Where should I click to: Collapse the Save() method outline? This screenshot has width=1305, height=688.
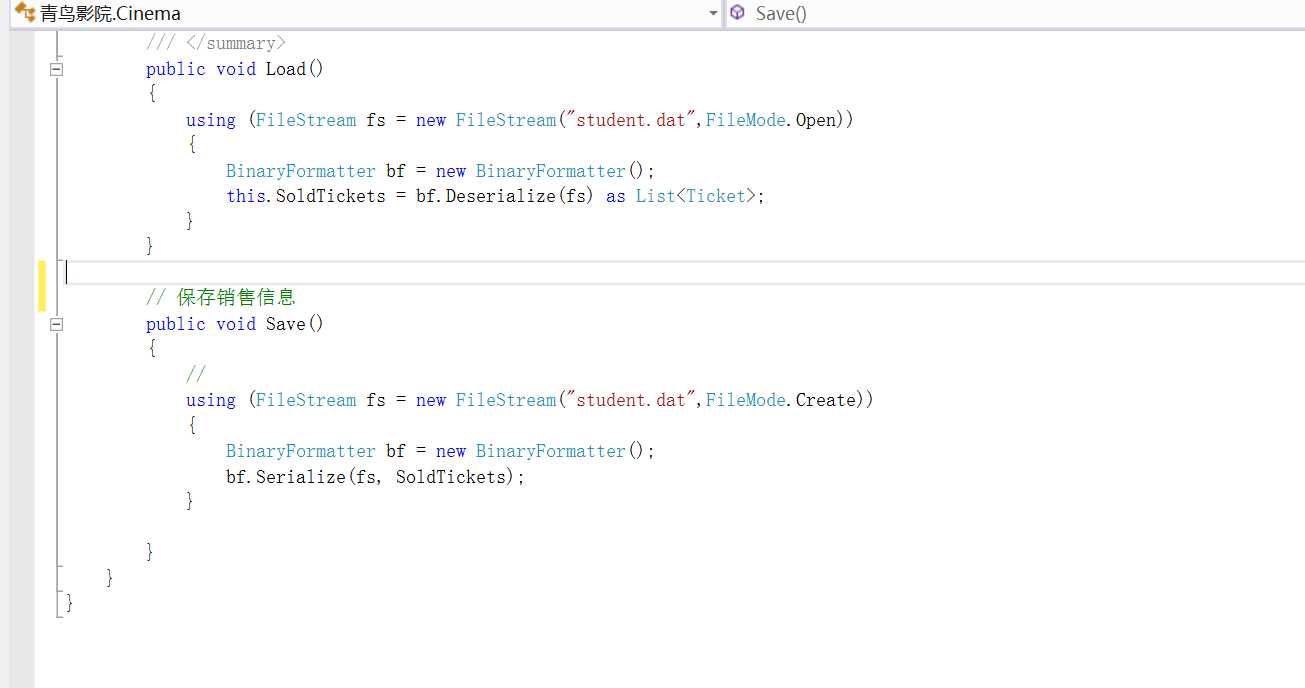(56, 324)
